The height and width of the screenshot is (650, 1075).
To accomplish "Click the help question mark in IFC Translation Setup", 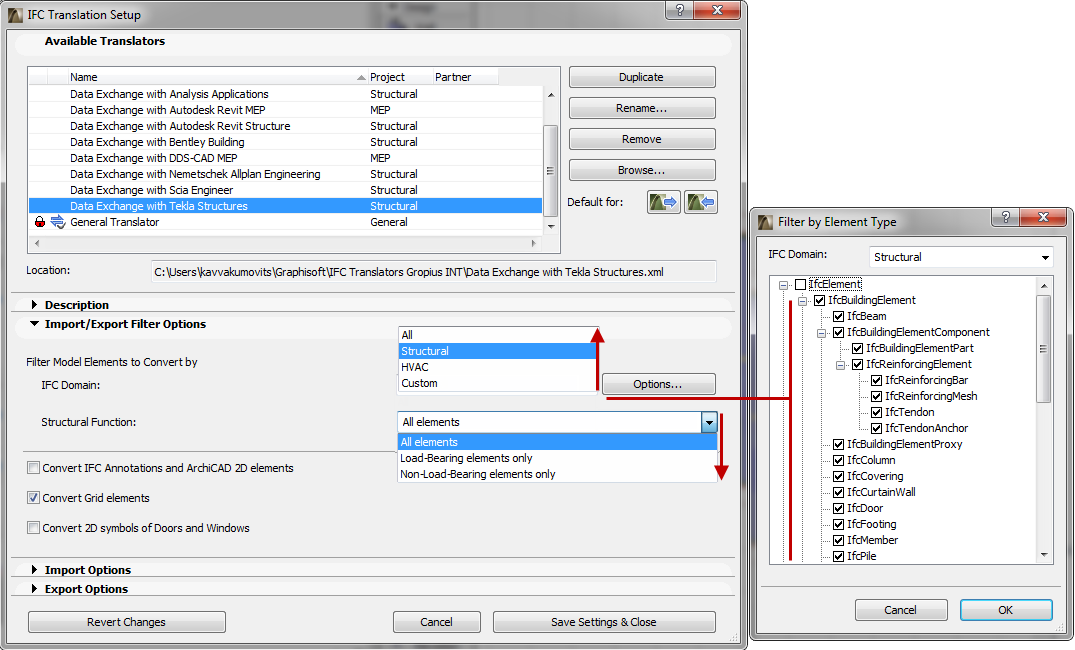I will pos(679,10).
